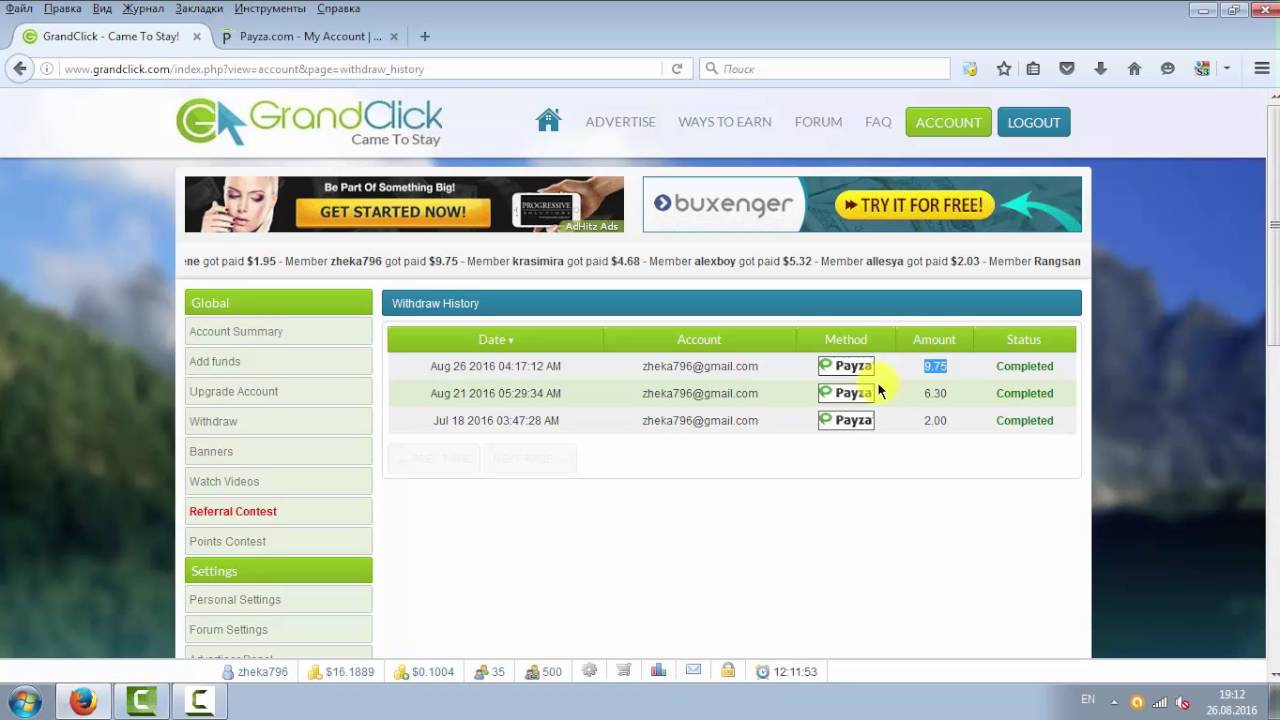Image resolution: width=1280 pixels, height=720 pixels.
Task: Open Personal Settings in the sidebar
Action: click(279, 600)
